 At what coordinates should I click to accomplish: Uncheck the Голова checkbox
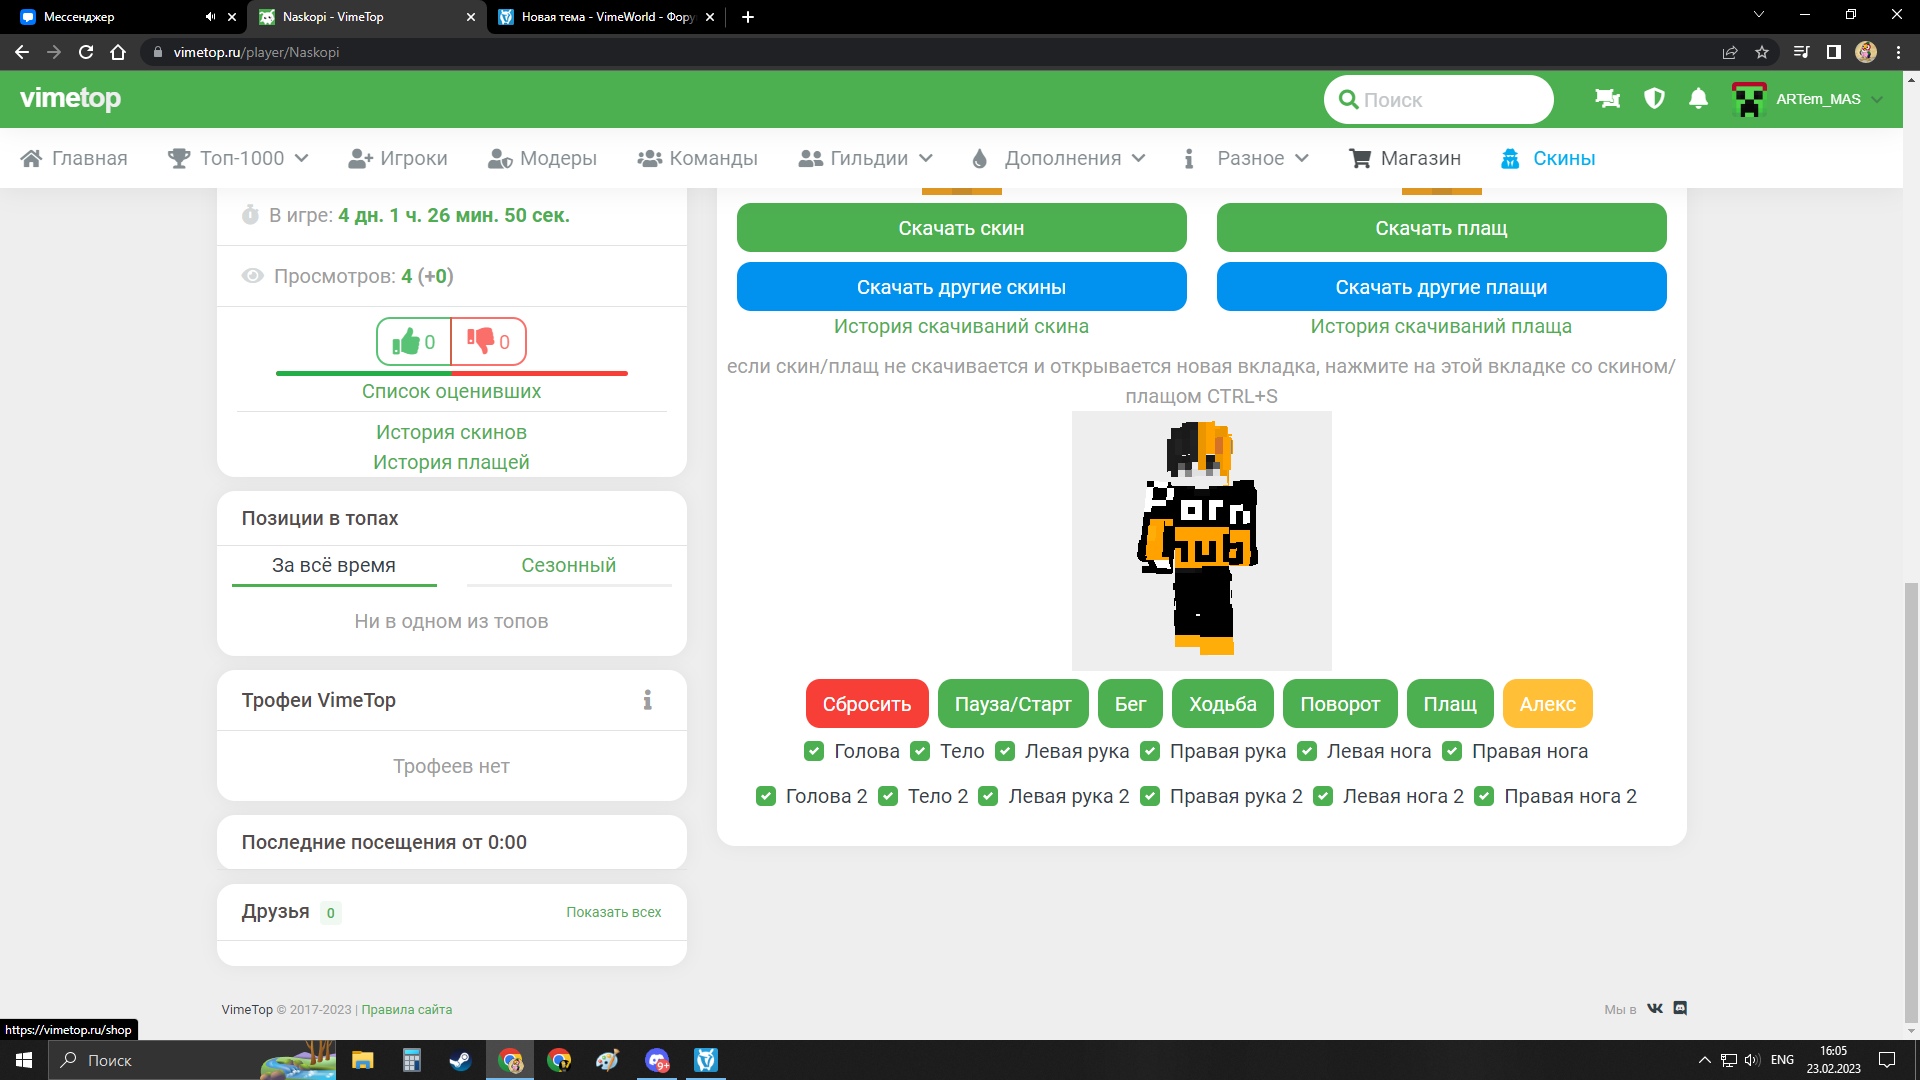[x=814, y=751]
